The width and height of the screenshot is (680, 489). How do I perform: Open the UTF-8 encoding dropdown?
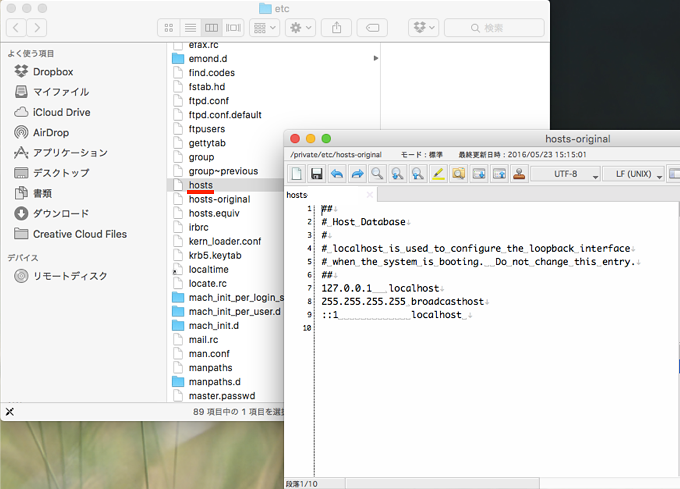tap(566, 174)
